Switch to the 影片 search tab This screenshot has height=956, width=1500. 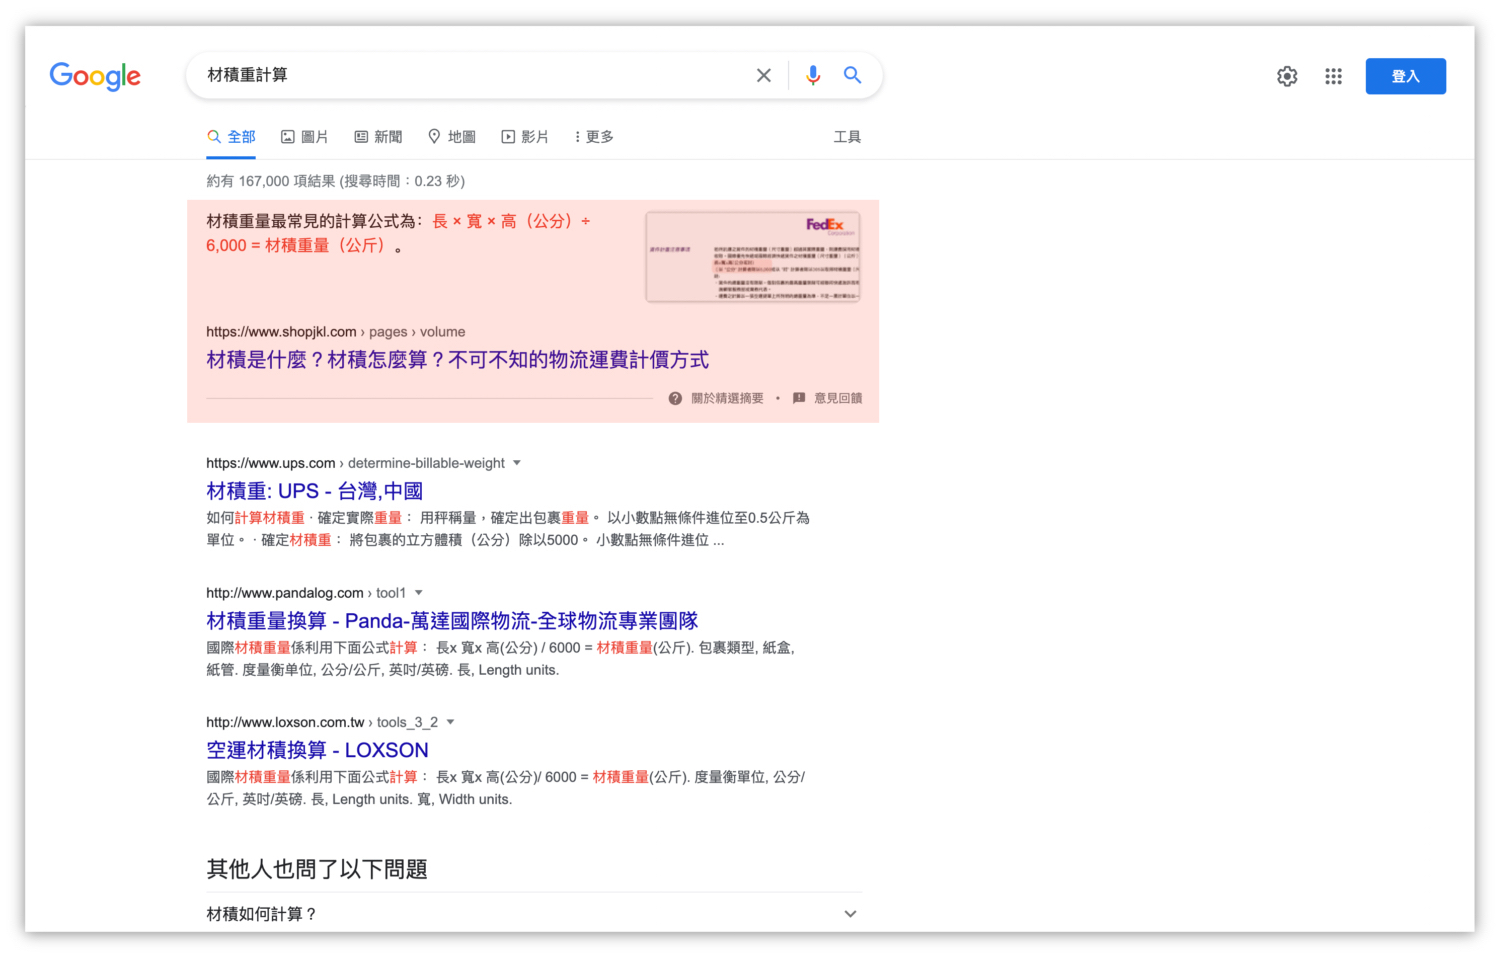pos(525,136)
